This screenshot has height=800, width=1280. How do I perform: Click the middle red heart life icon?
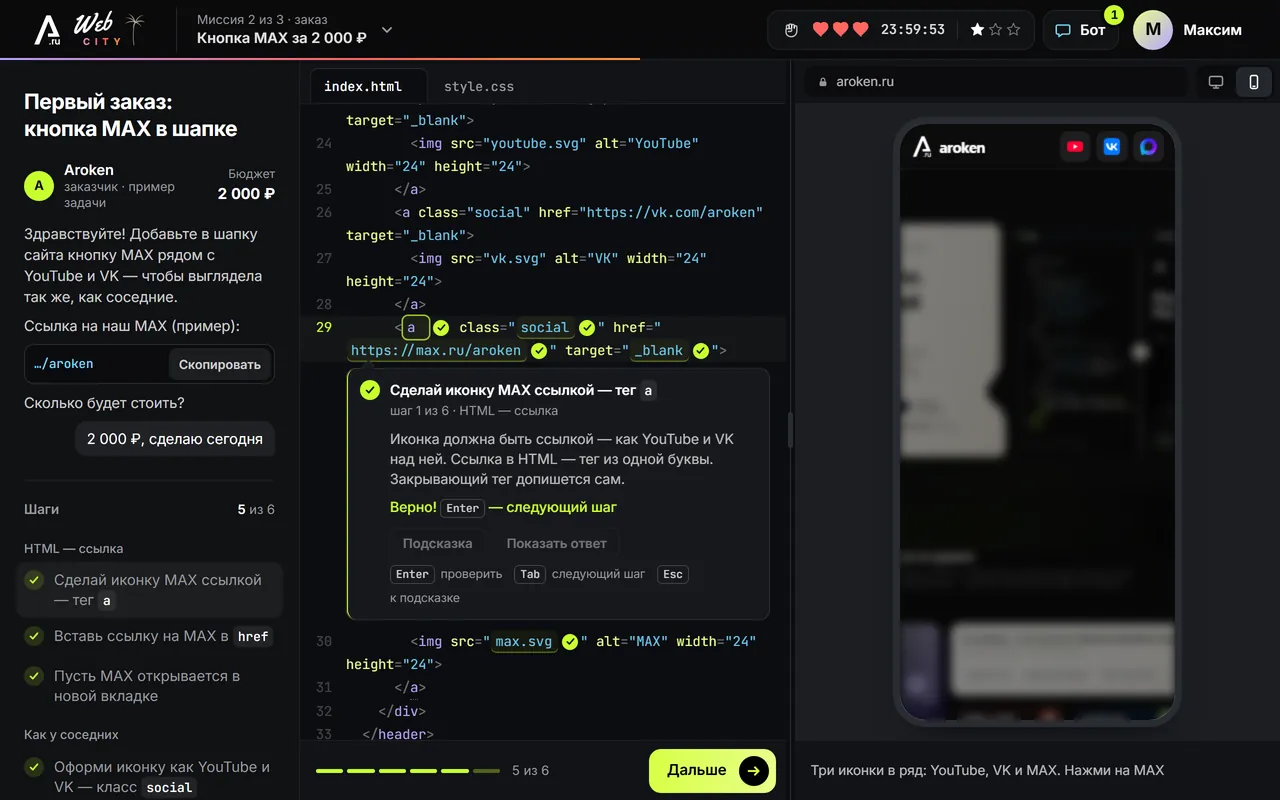coord(841,30)
